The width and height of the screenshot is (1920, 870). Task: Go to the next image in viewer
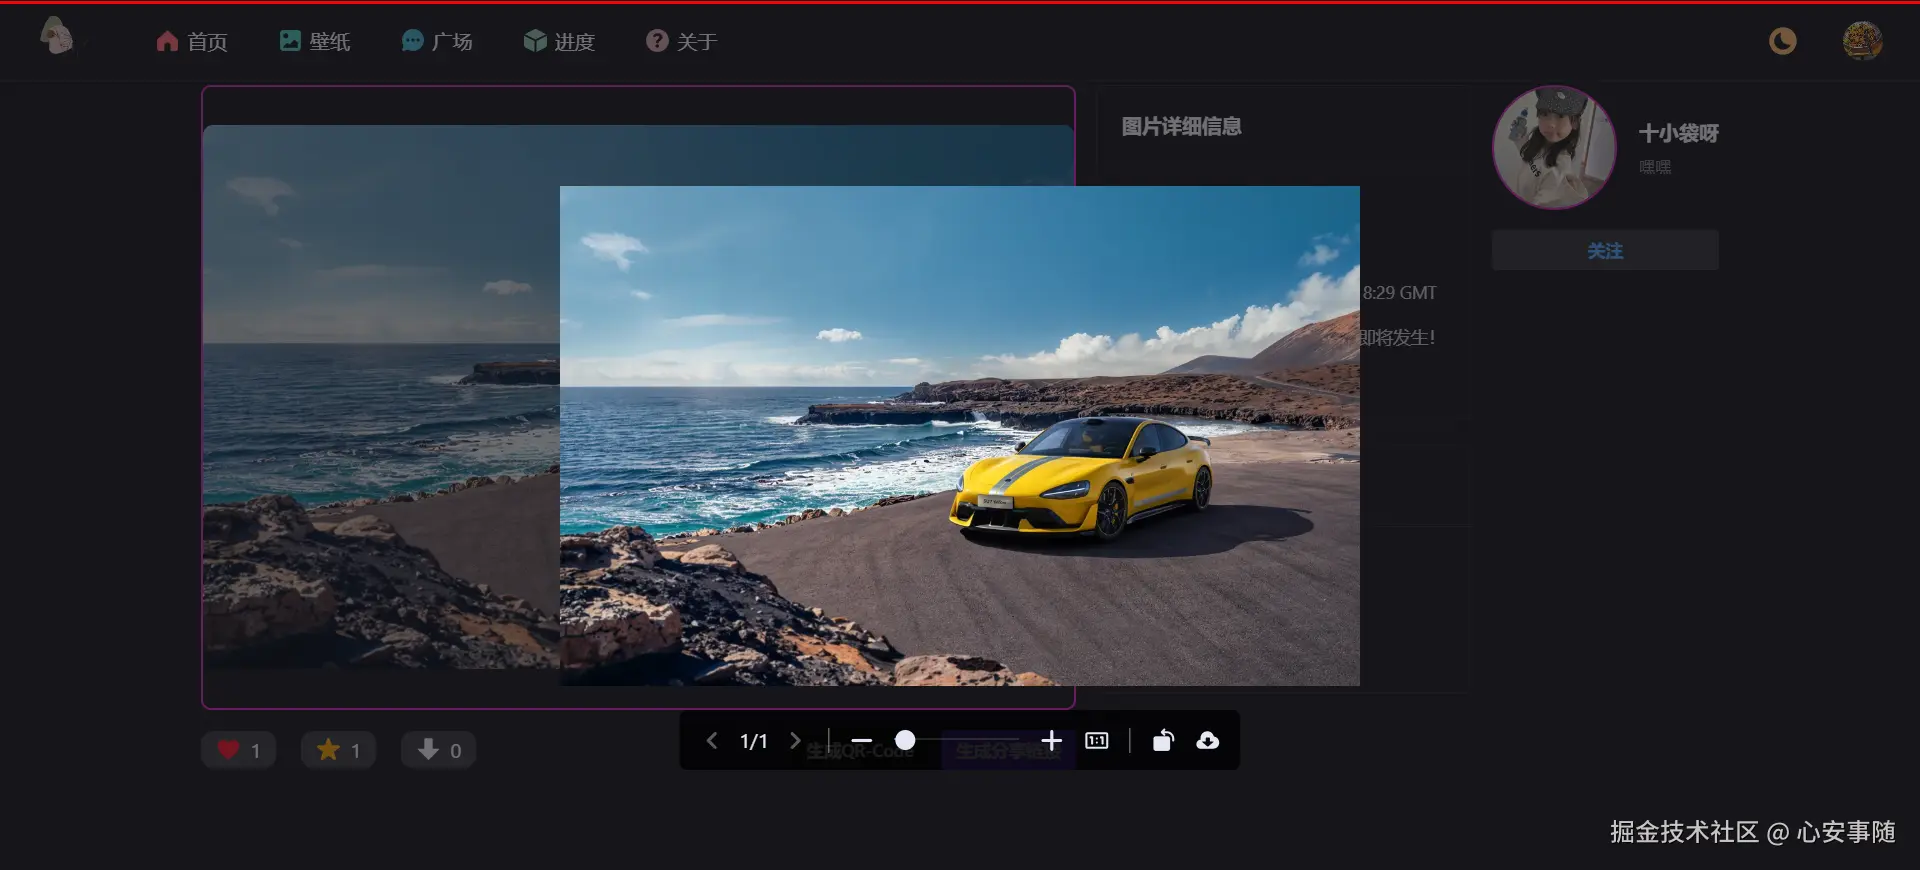(x=795, y=741)
